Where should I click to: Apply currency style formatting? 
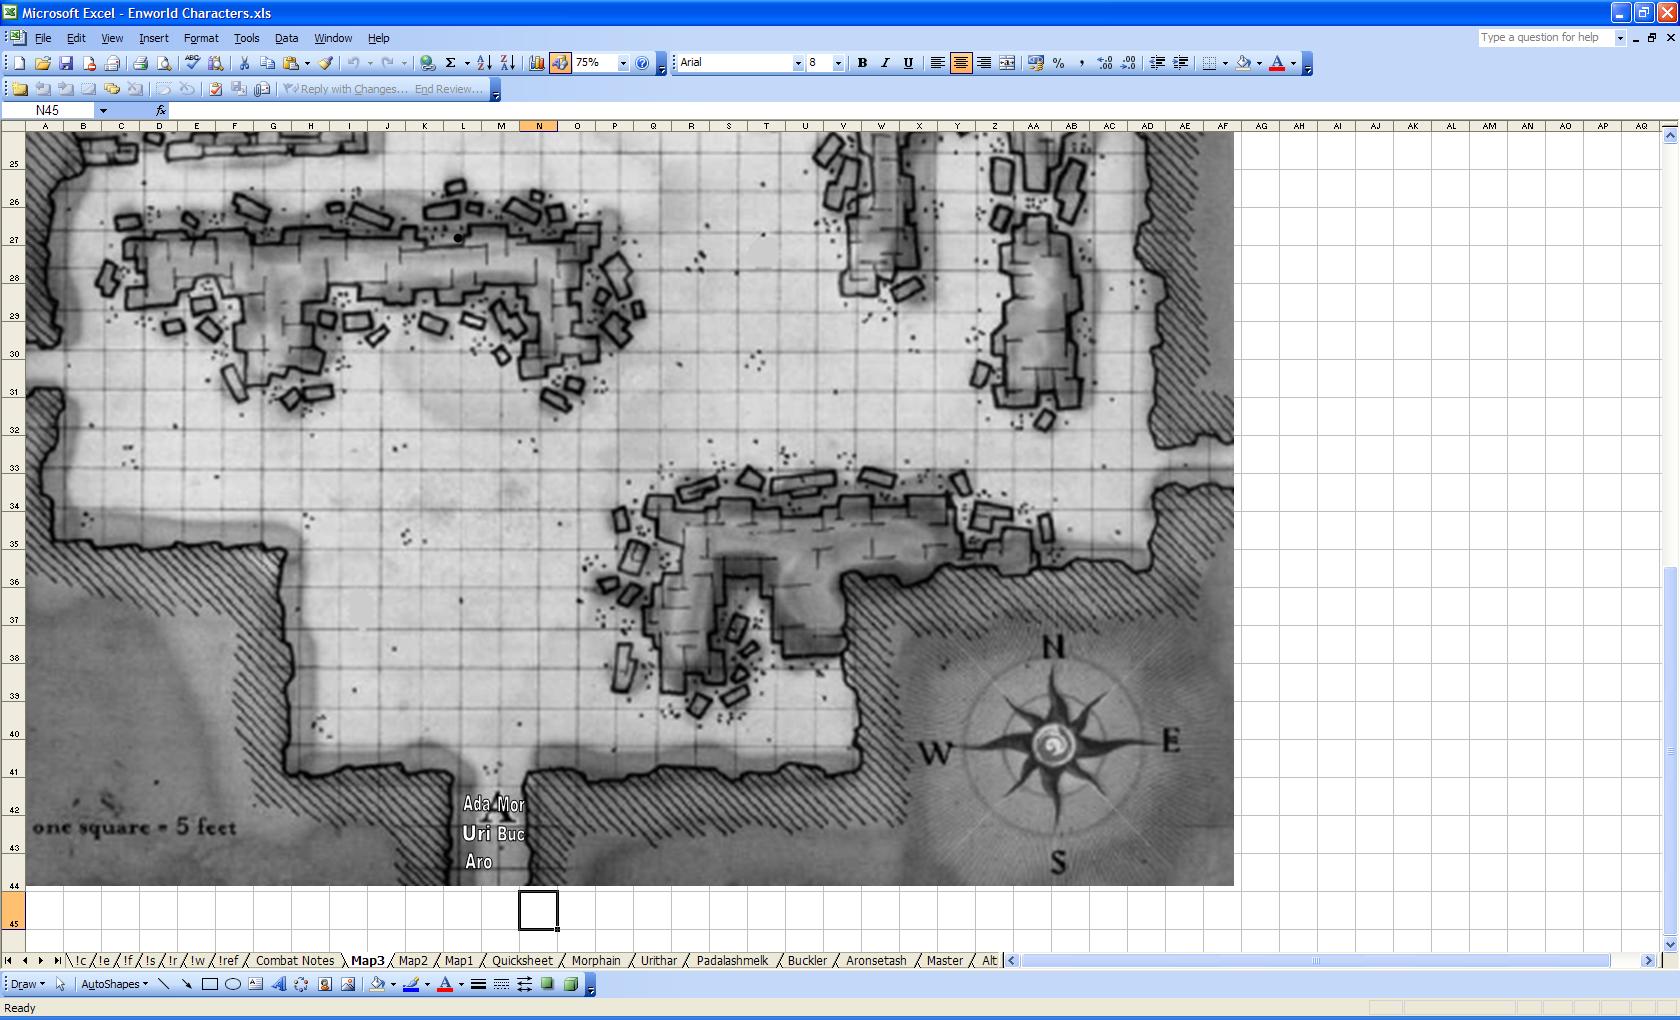1035,63
